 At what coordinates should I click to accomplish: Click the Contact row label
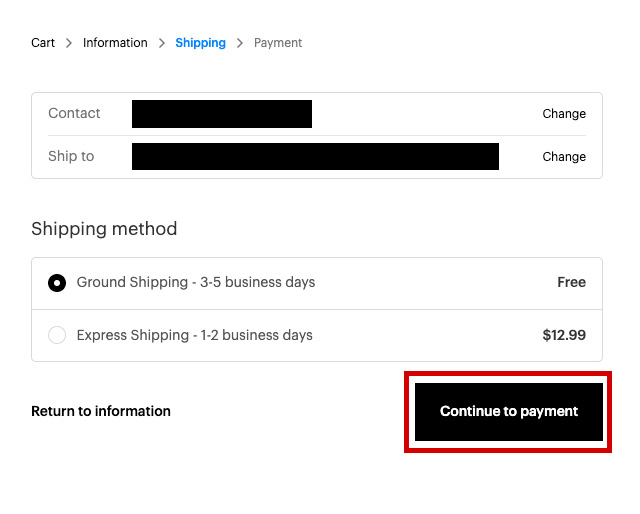coord(74,114)
